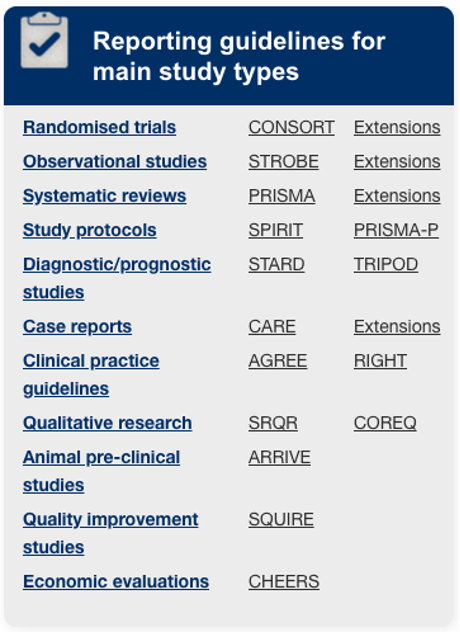The height and width of the screenshot is (632, 460).
Task: Select Observational studies link
Action: coord(115,162)
